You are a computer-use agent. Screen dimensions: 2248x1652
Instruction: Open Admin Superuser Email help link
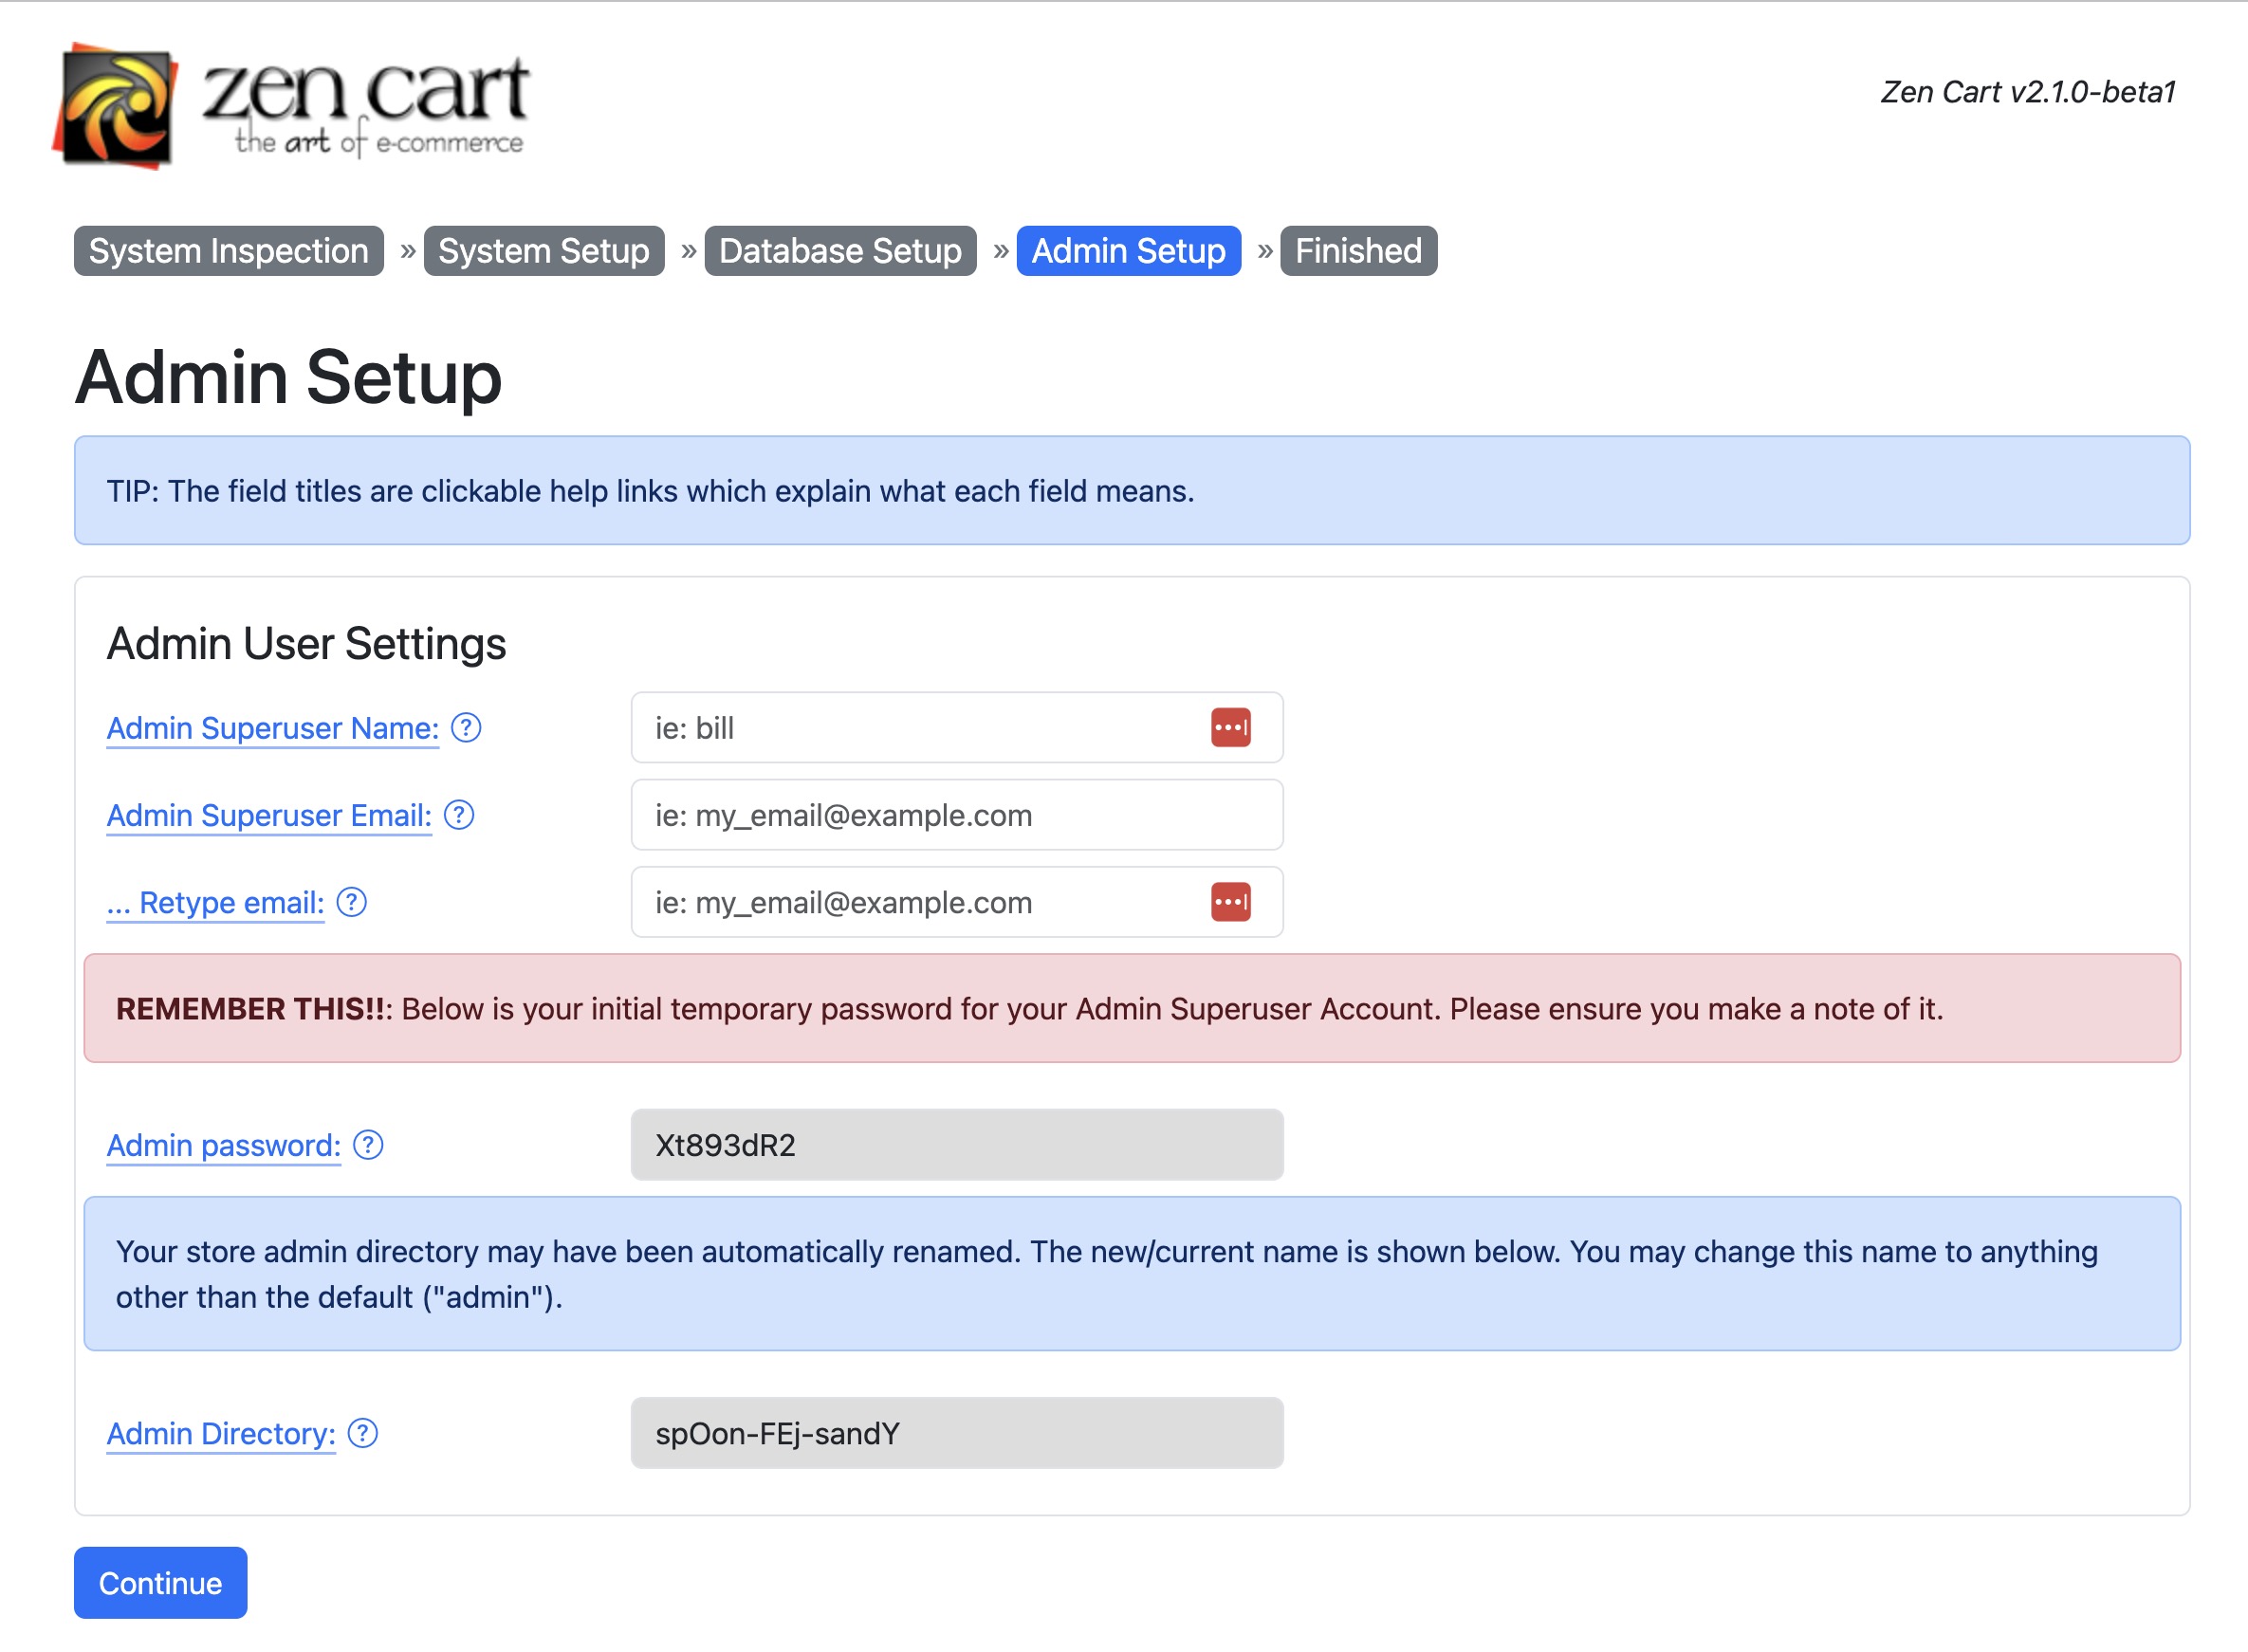[x=269, y=815]
